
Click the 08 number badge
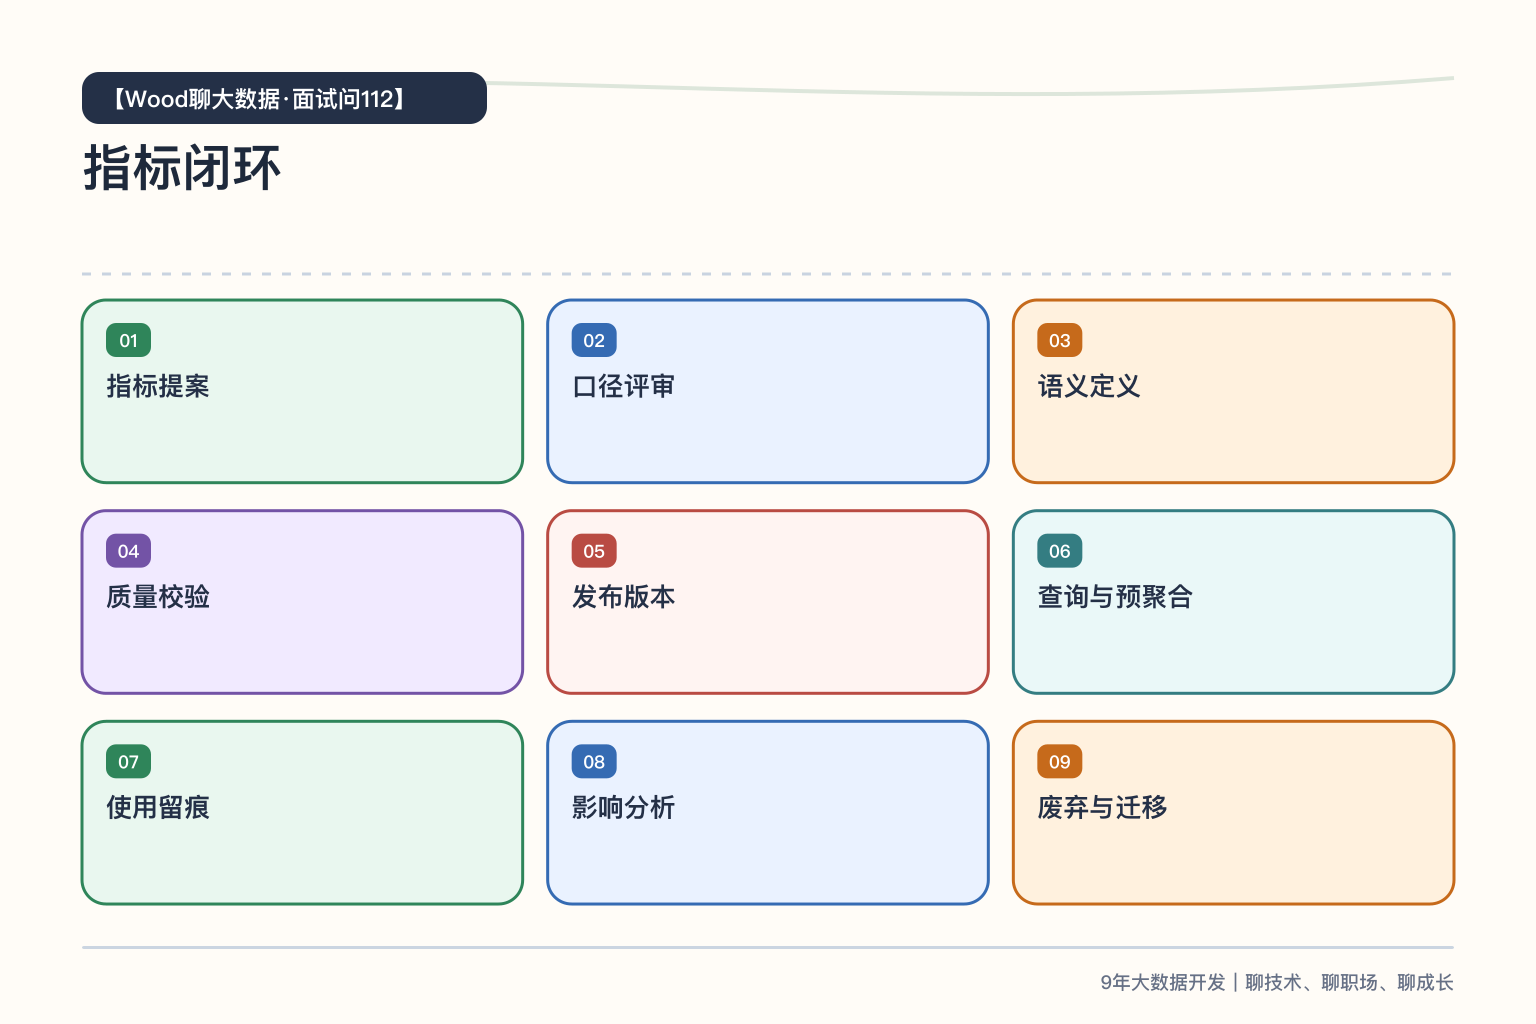tap(594, 762)
